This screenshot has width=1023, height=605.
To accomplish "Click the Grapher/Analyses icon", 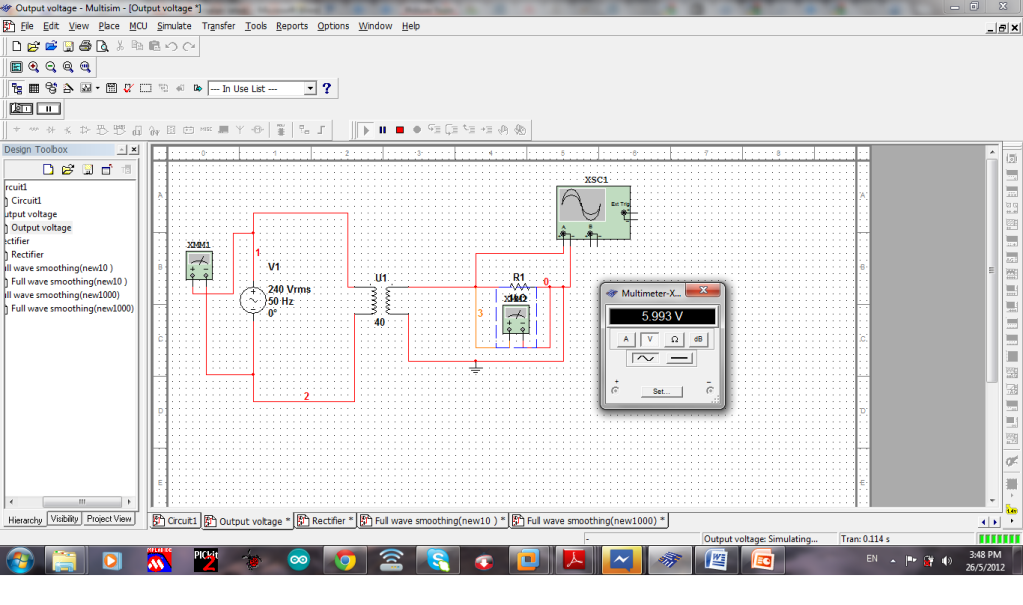I will tap(85, 88).
